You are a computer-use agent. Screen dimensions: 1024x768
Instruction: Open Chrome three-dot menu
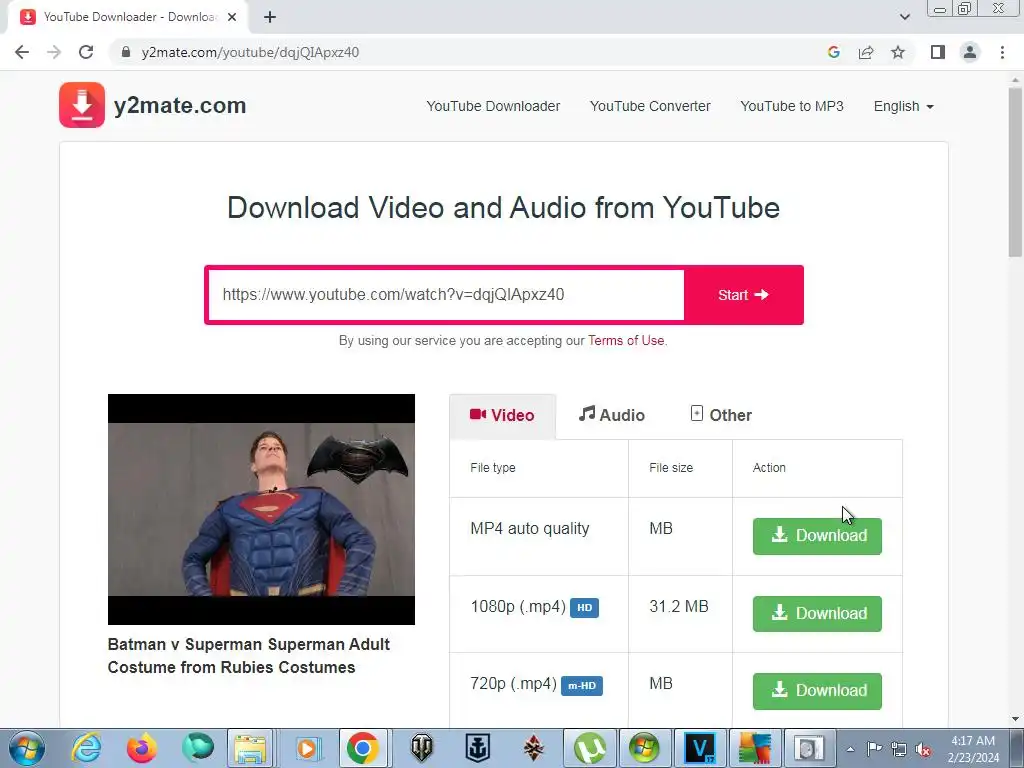click(x=1002, y=52)
